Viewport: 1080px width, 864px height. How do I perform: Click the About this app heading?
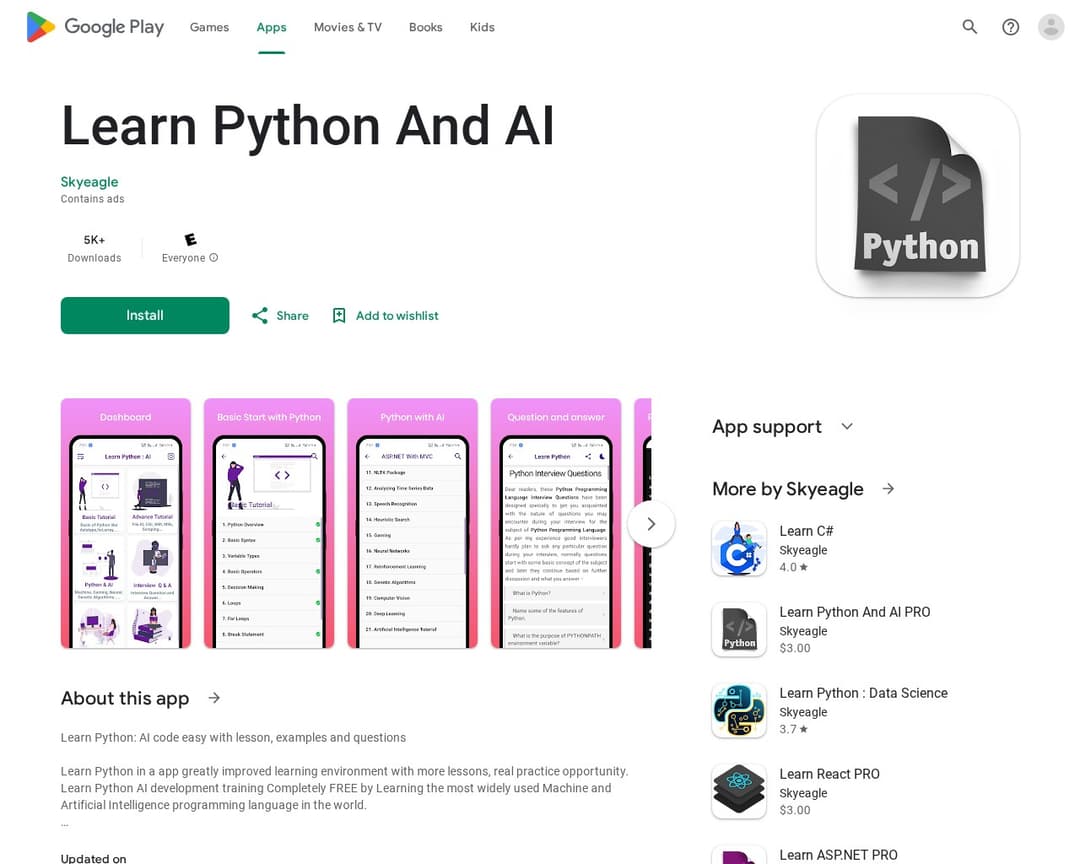(x=125, y=698)
